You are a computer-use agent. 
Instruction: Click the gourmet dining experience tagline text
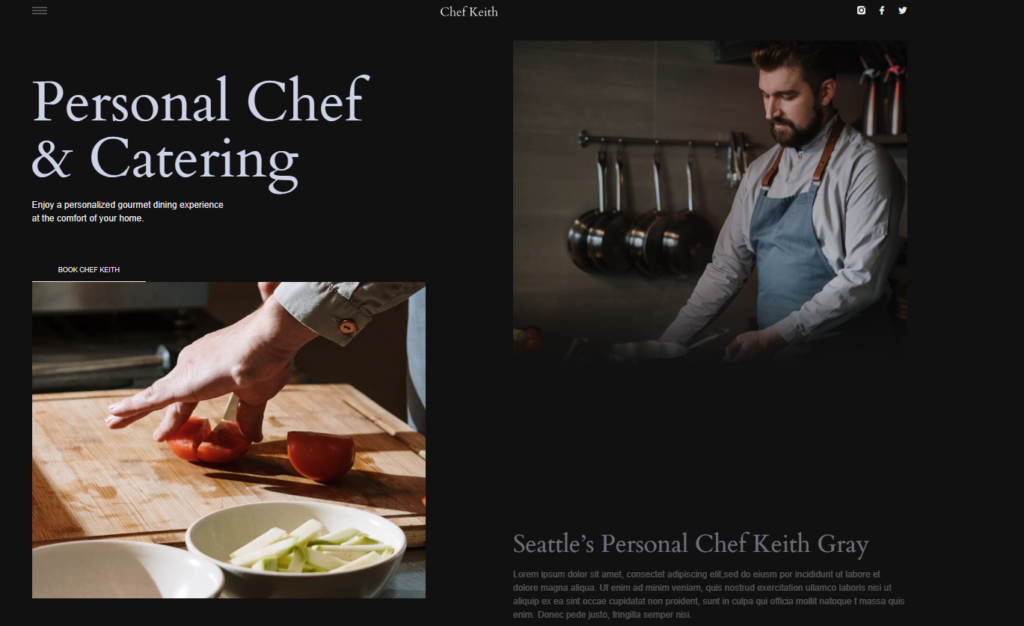coord(127,211)
